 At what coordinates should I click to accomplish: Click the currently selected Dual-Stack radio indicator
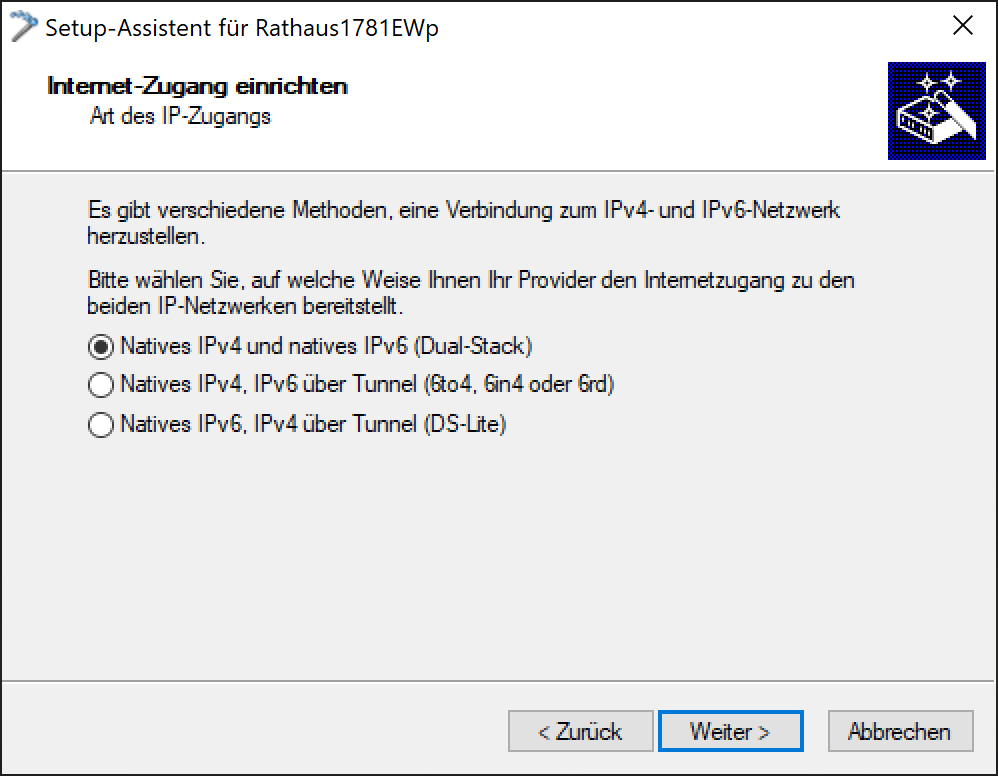(x=100, y=345)
